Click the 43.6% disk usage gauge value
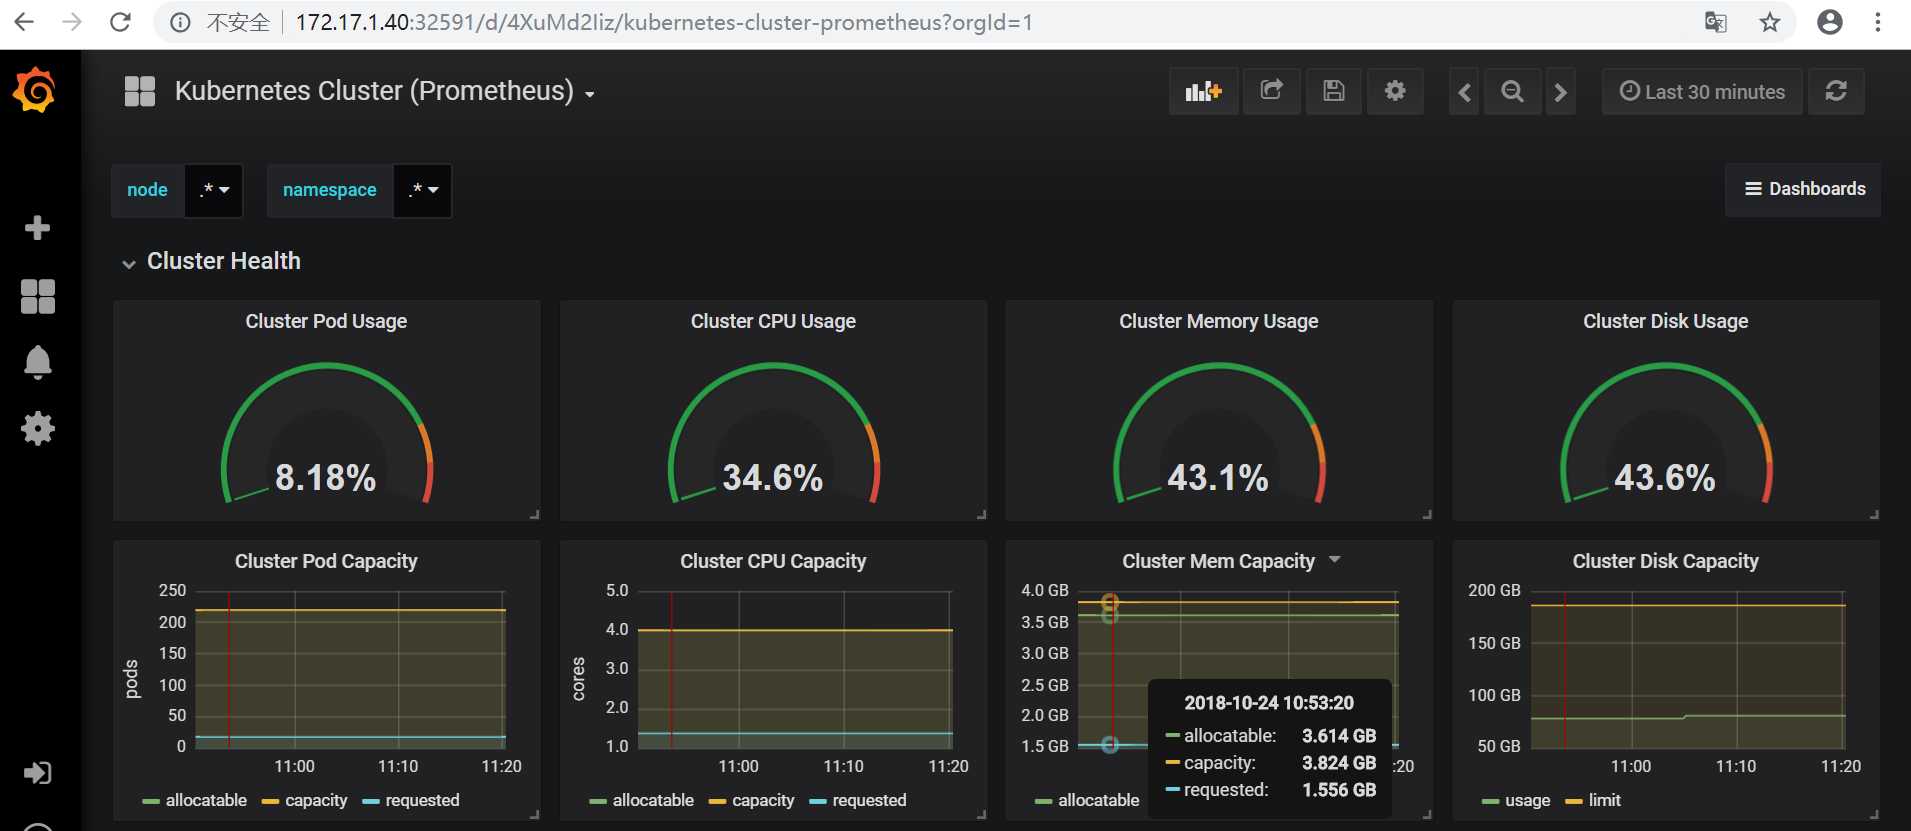 coord(1665,477)
